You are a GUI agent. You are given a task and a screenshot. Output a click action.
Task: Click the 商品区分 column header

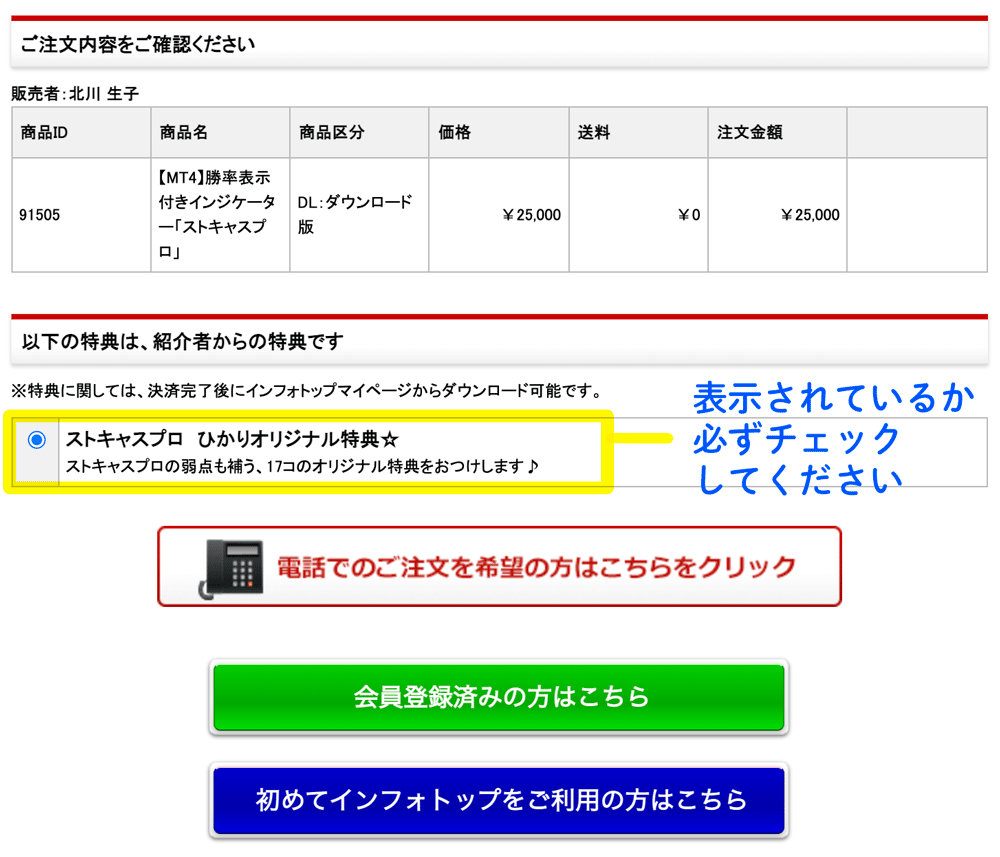pyautogui.click(x=360, y=133)
